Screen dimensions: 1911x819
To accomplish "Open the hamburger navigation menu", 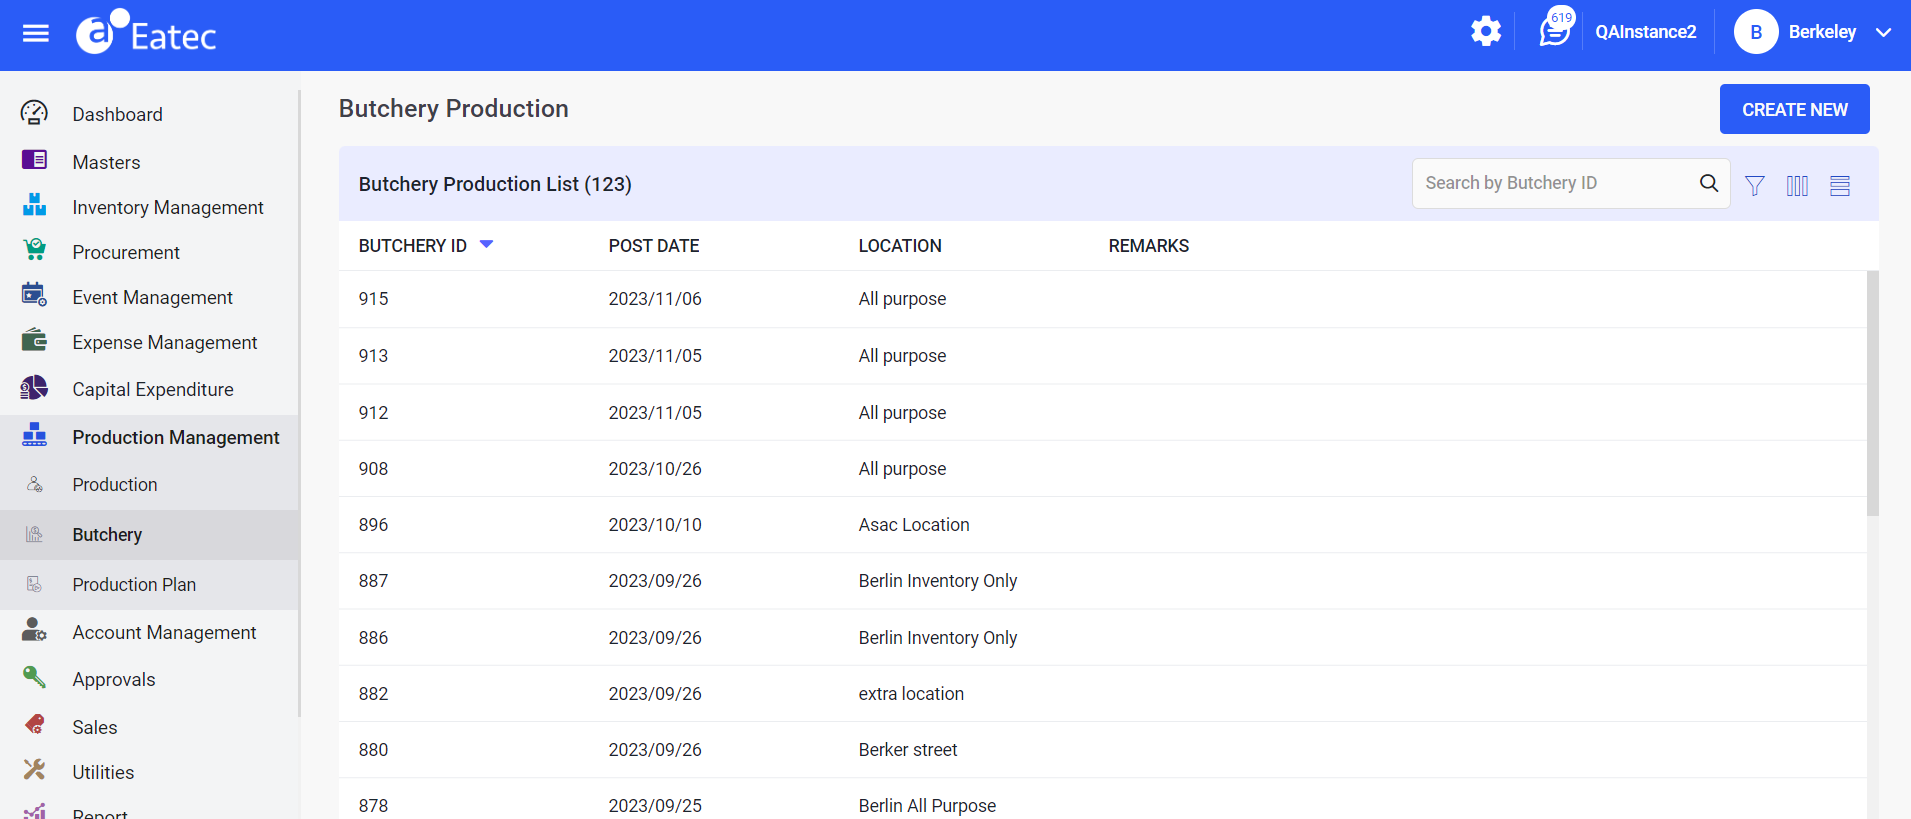I will pyautogui.click(x=36, y=34).
